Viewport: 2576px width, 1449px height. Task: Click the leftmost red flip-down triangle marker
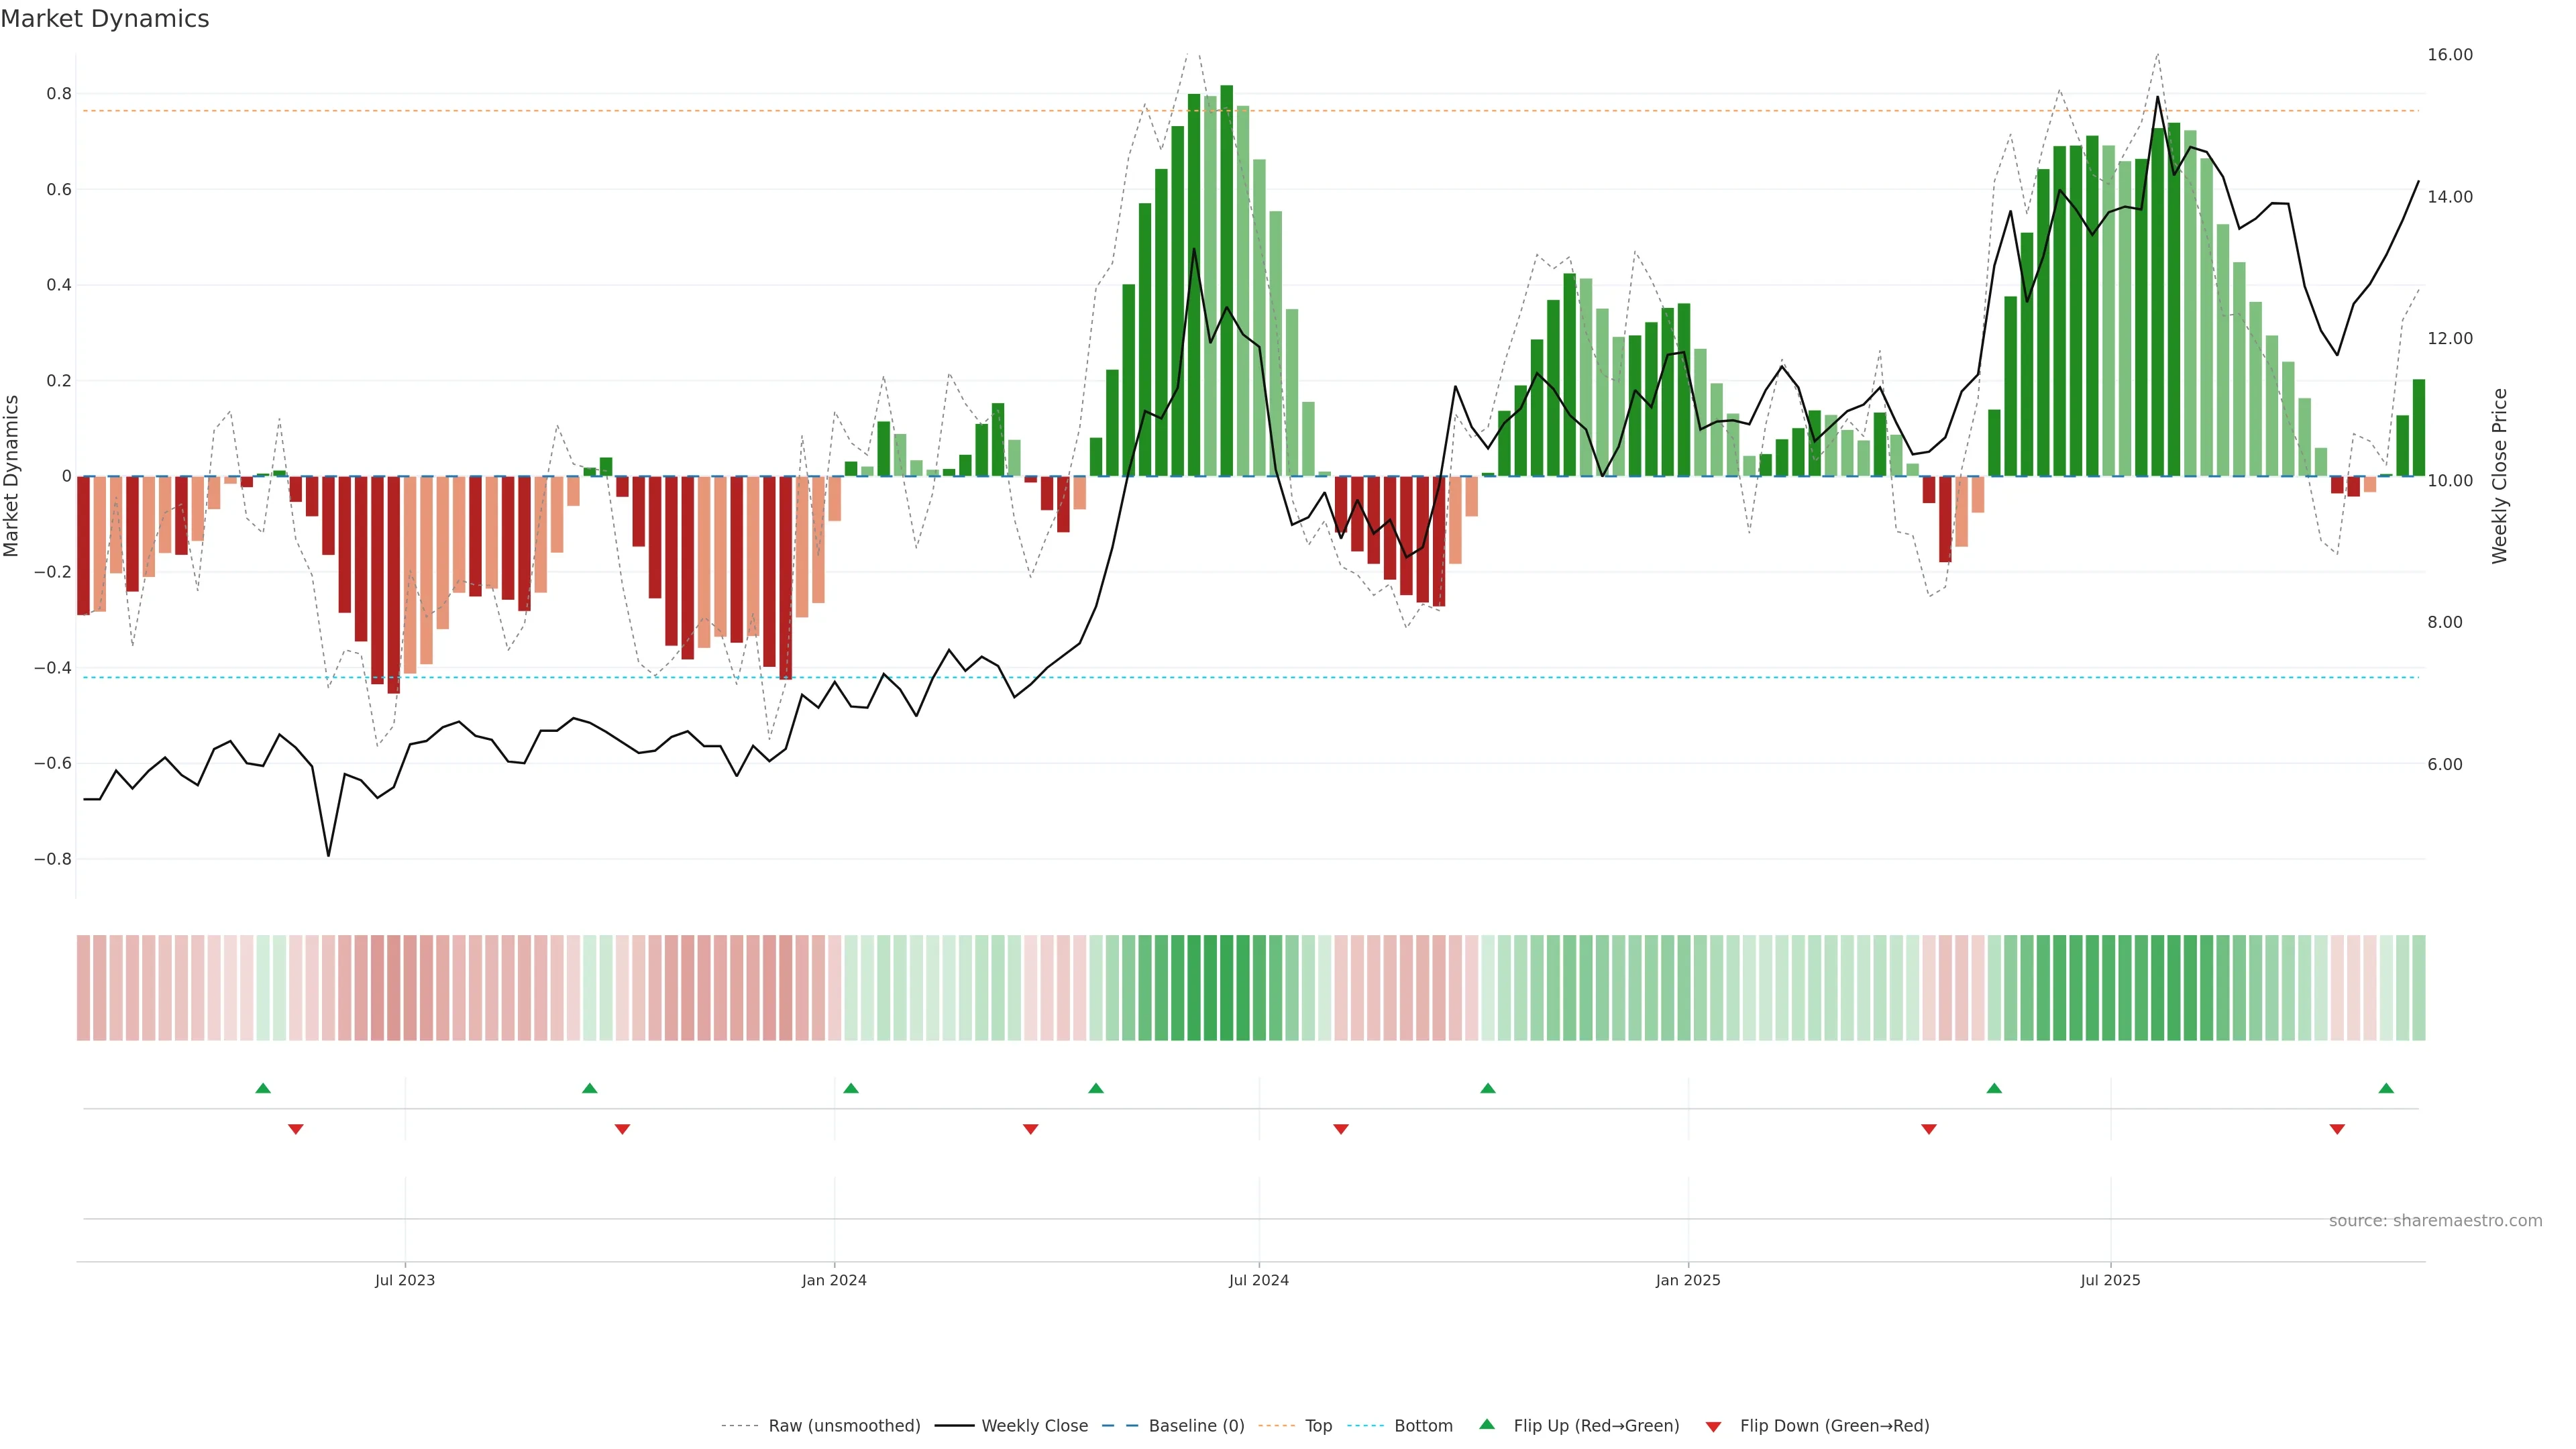(x=296, y=1129)
